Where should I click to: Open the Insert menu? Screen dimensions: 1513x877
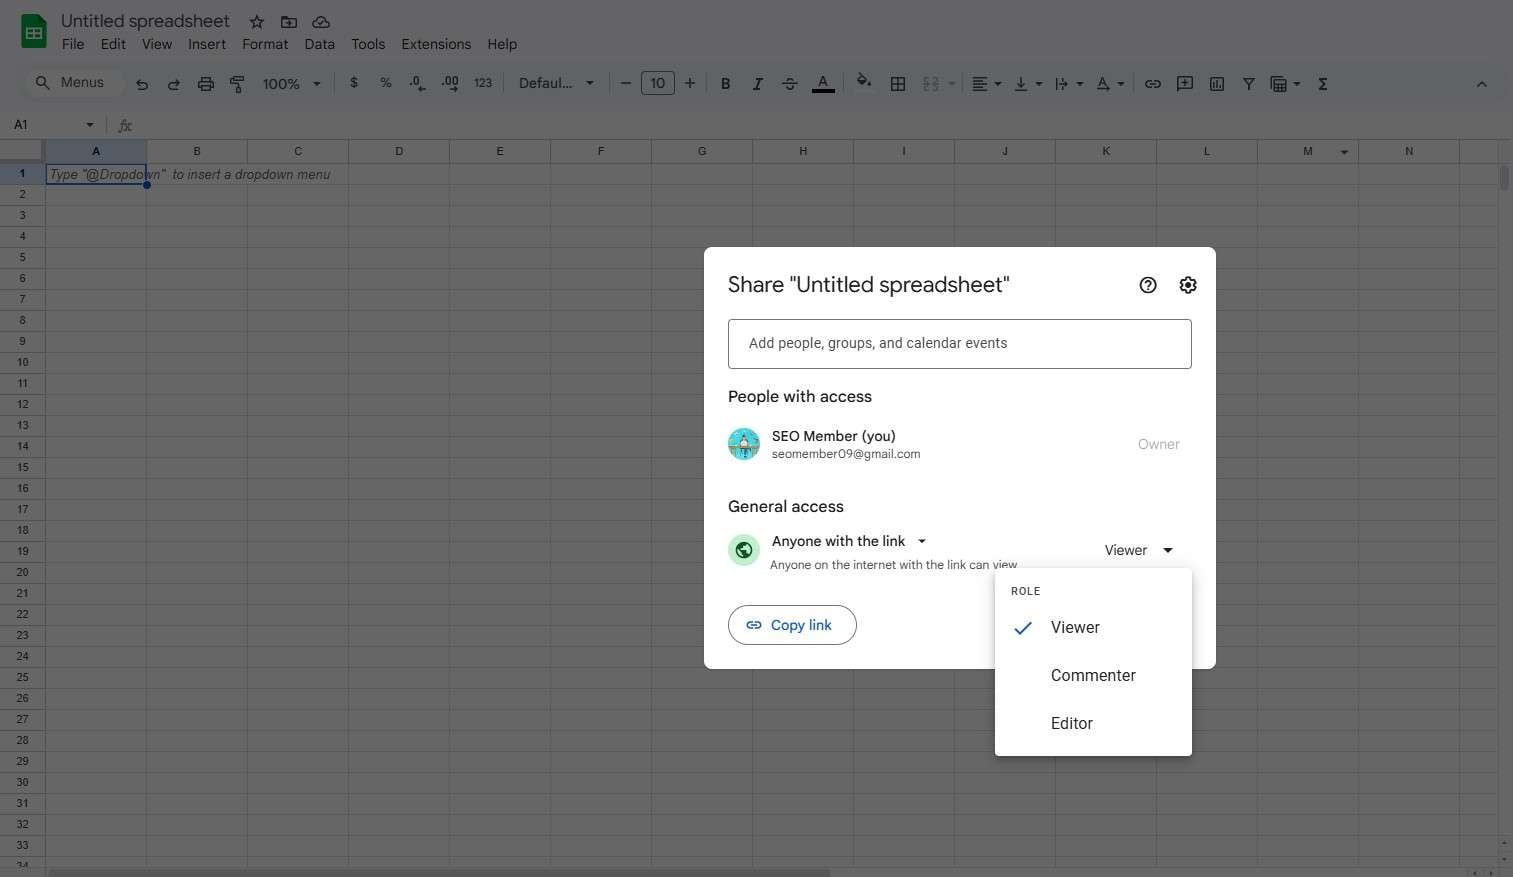coord(207,44)
